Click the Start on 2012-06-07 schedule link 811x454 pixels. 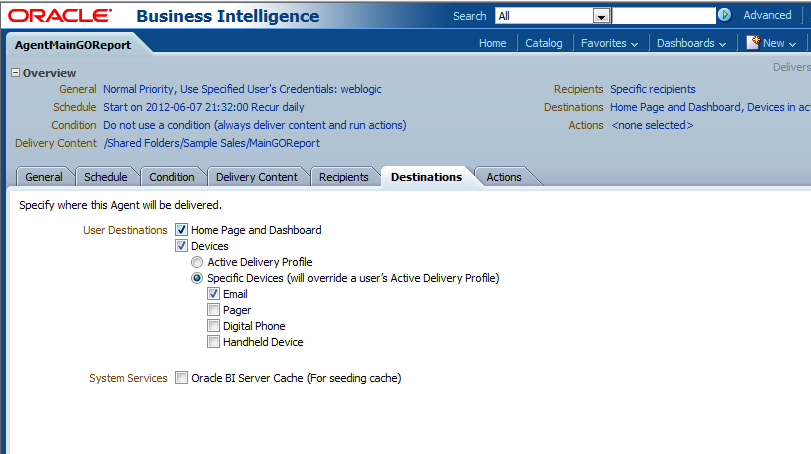(x=204, y=107)
